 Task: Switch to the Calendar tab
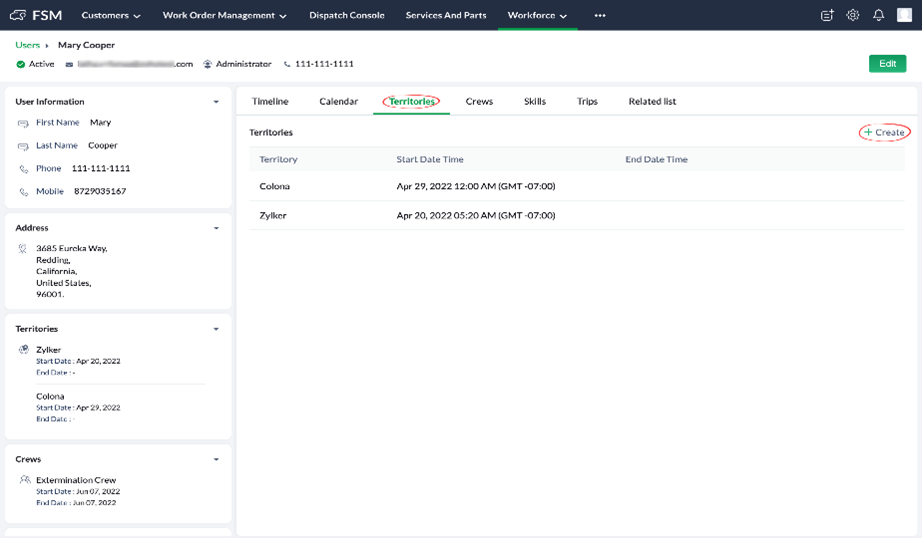click(338, 101)
